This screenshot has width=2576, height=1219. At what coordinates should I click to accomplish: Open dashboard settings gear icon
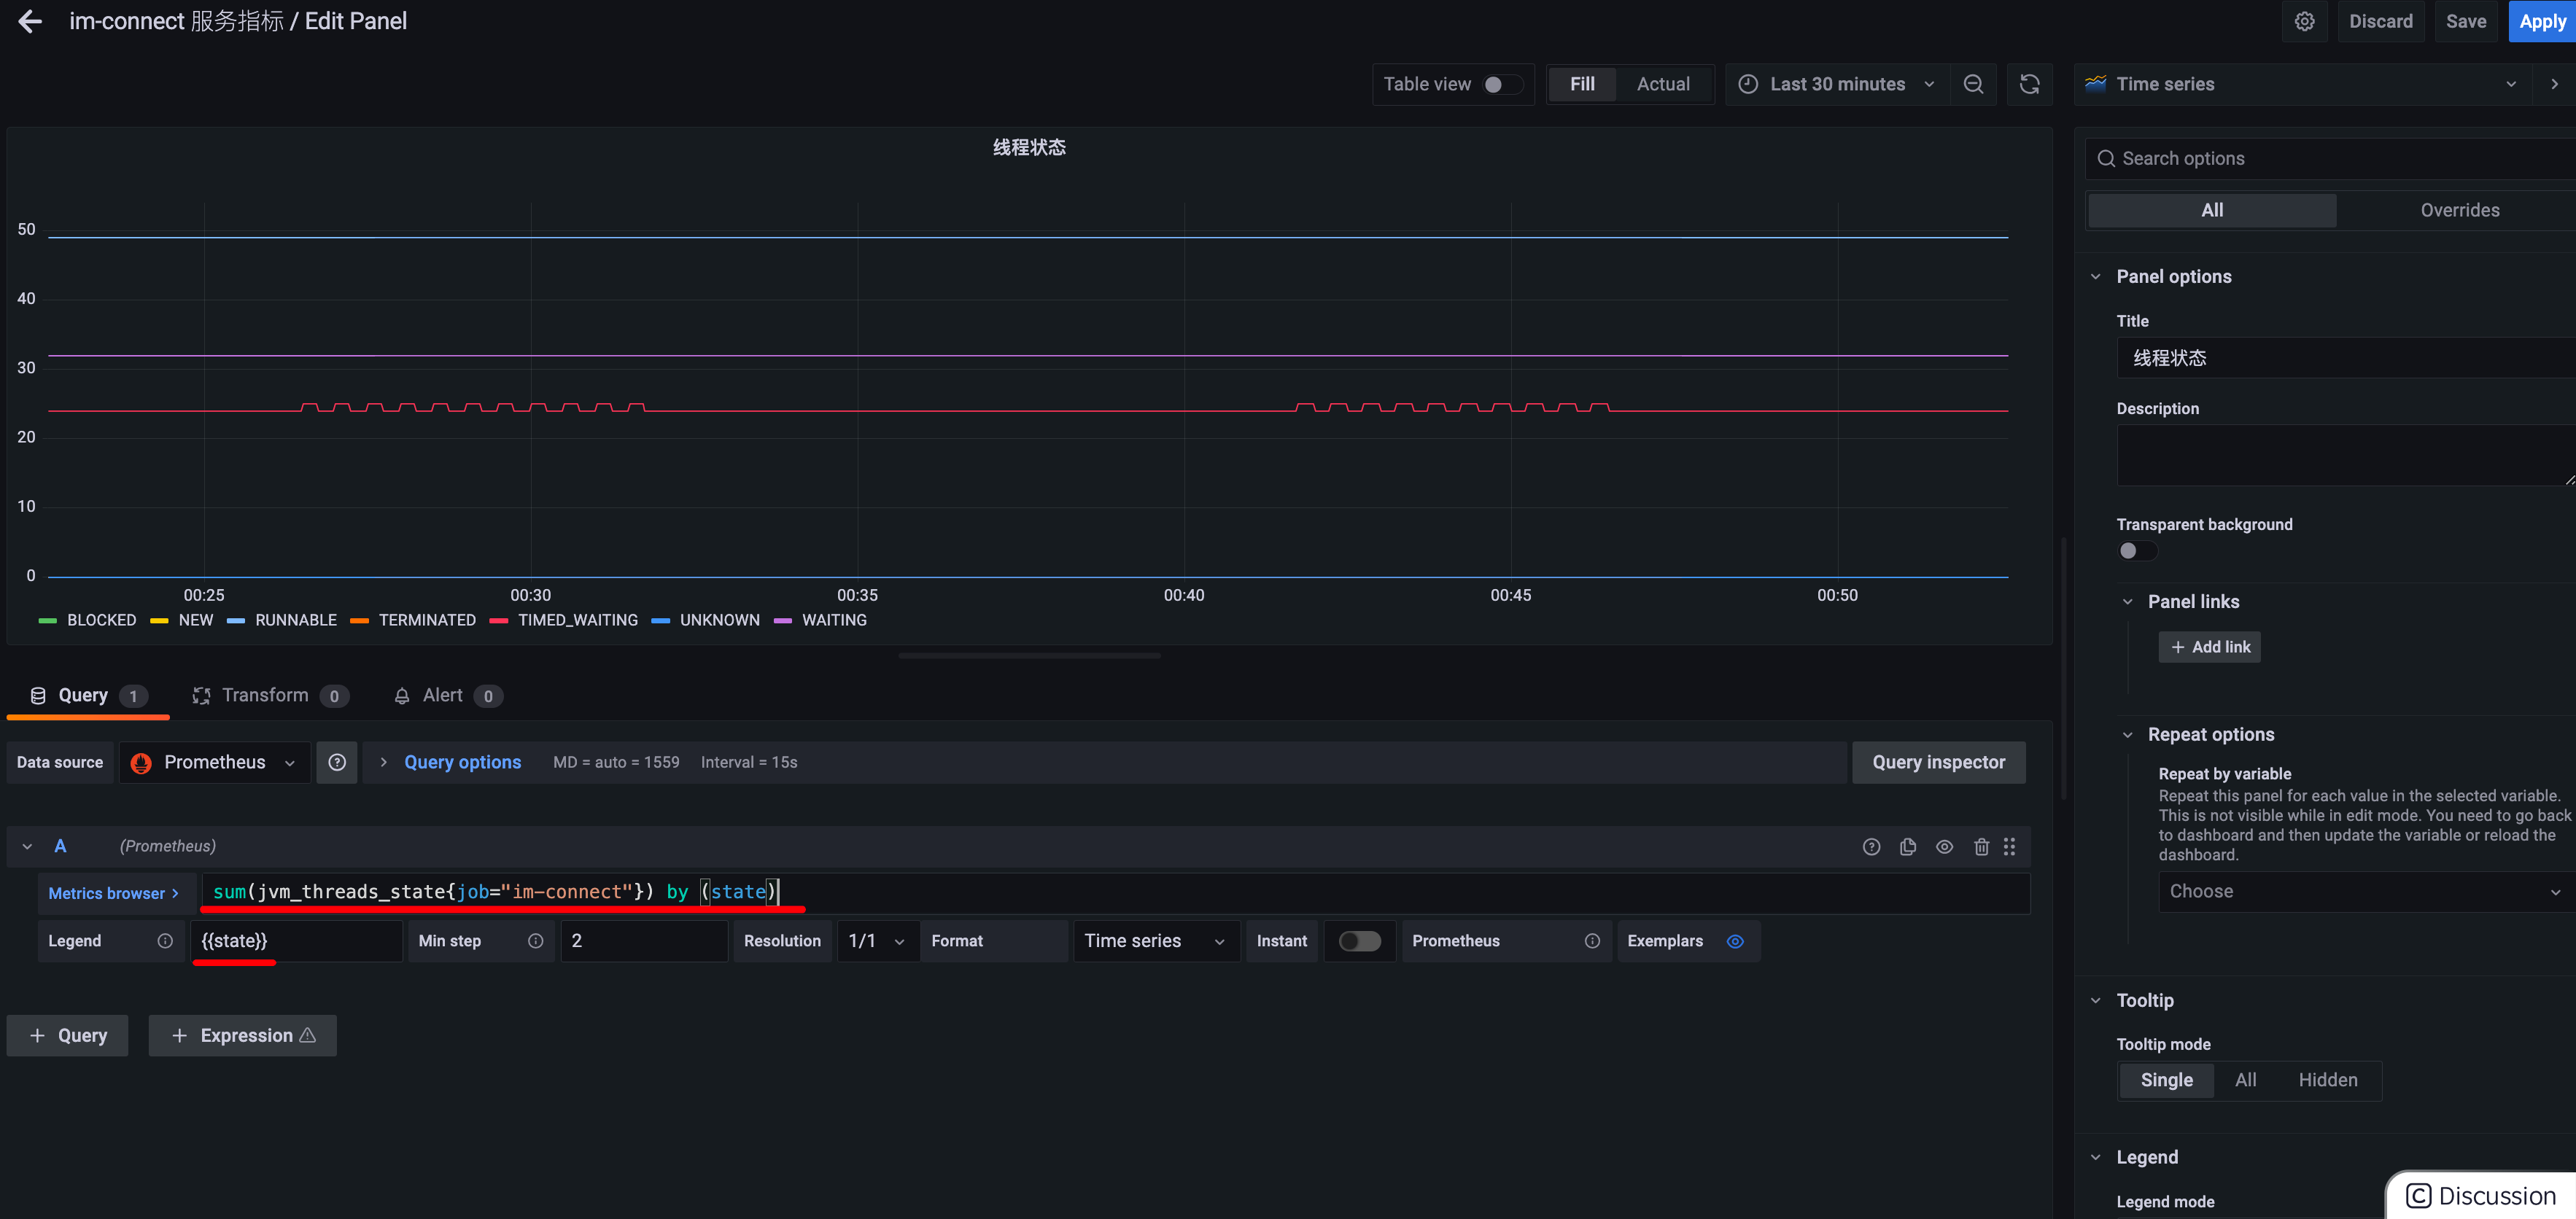pos(2304,21)
